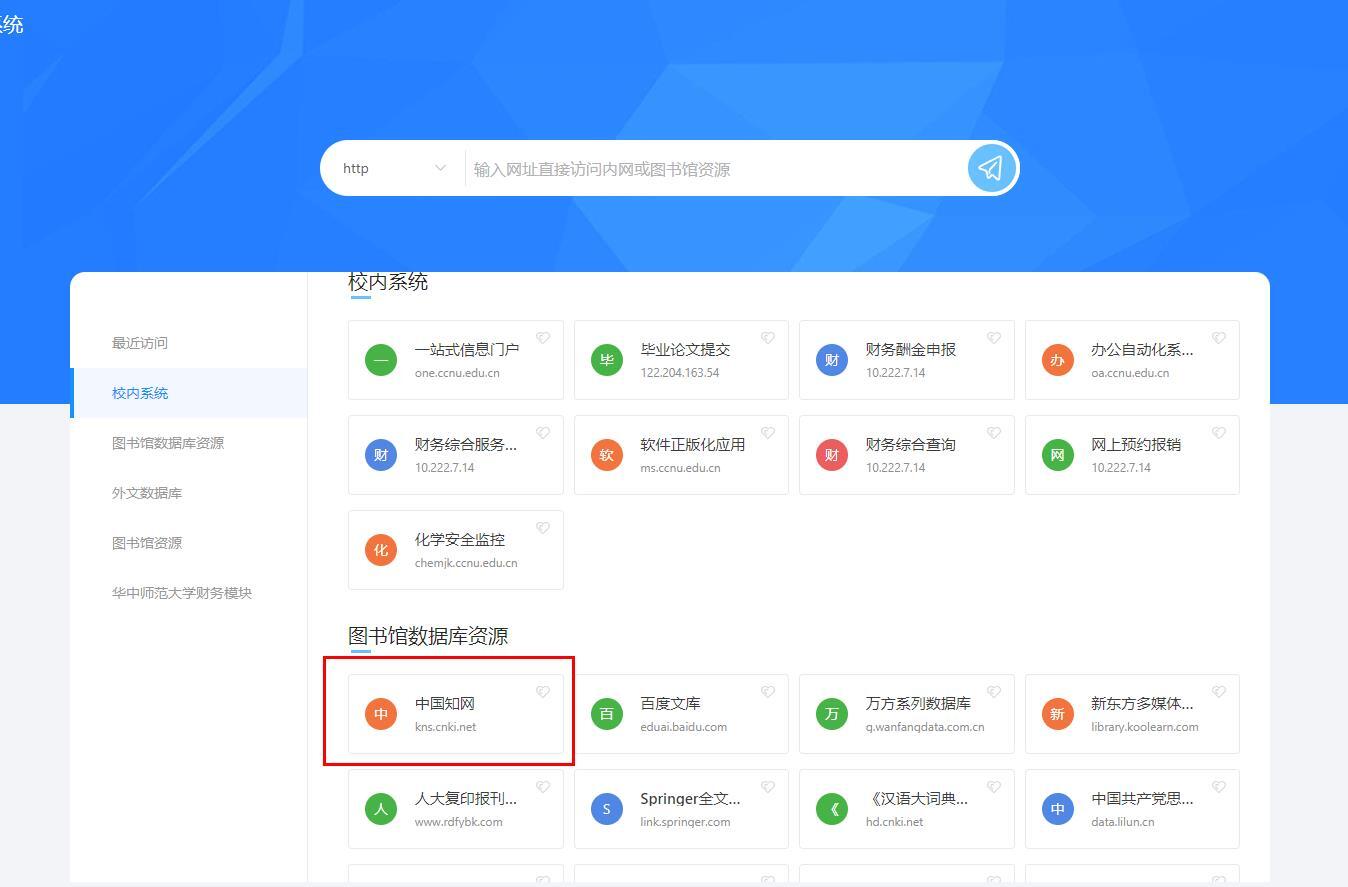
Task: Open 最近访问 in the sidebar
Action: click(140, 343)
